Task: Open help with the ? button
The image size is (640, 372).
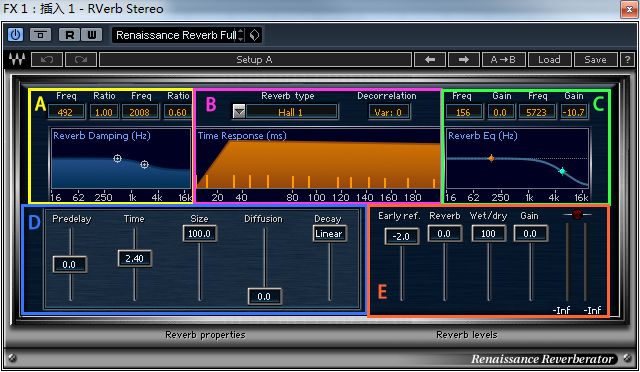Action: pyautogui.click(x=627, y=60)
